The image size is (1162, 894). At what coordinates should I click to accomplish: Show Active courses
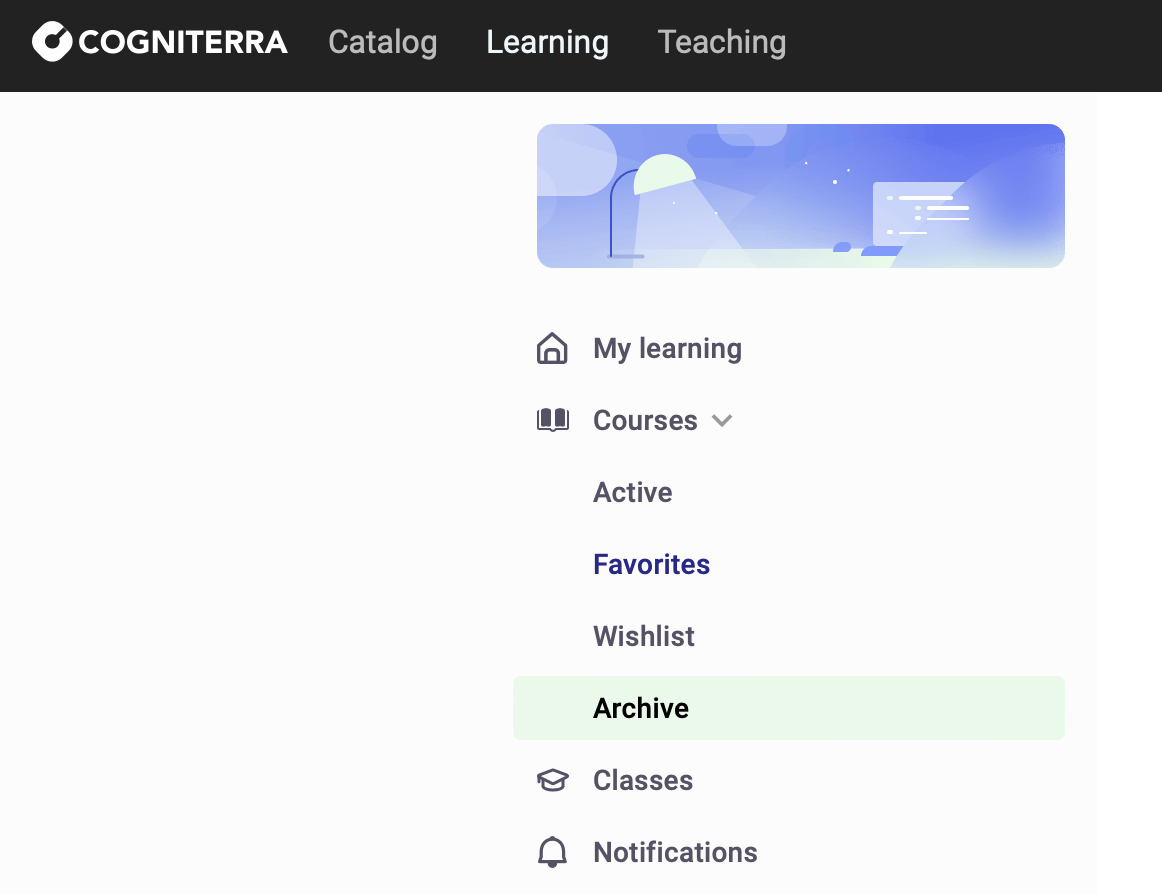pos(632,492)
